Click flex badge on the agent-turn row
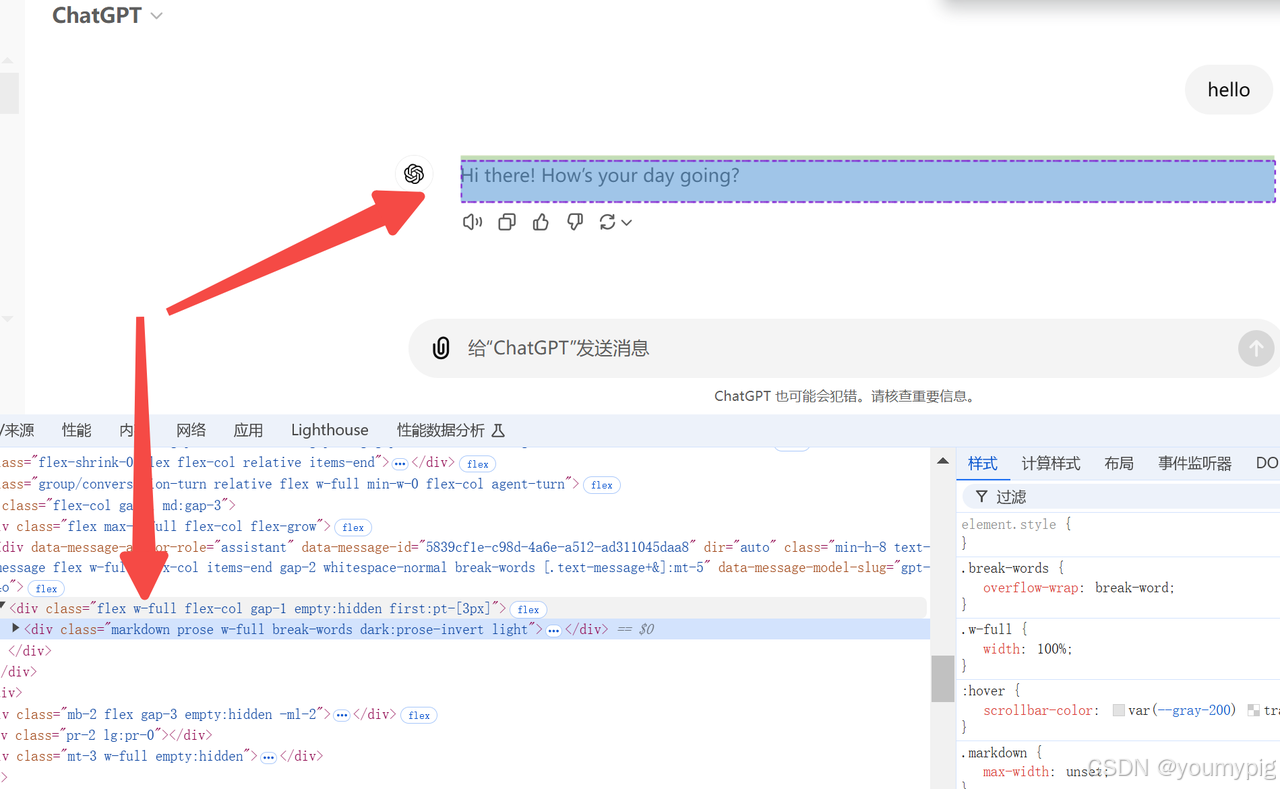Viewport: 1280px width, 789px height. click(x=602, y=485)
